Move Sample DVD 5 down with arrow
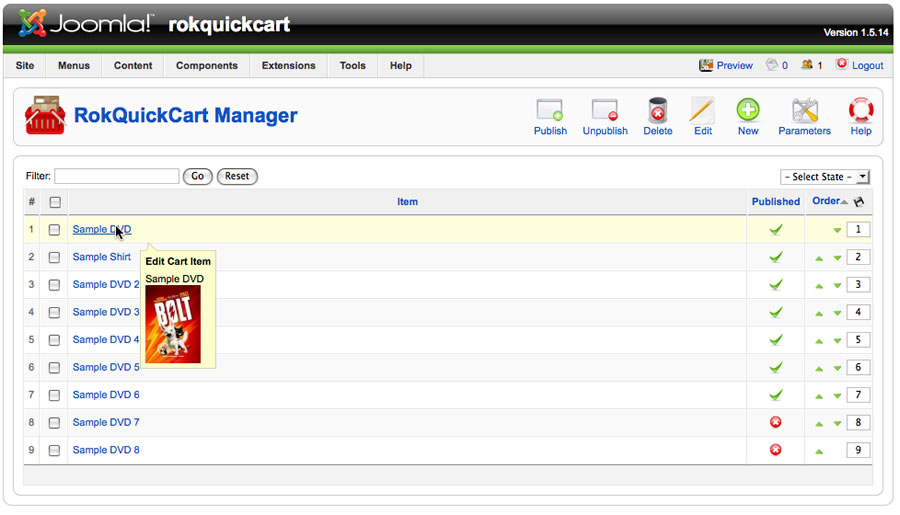Viewport: 900px width, 515px height. (837, 369)
